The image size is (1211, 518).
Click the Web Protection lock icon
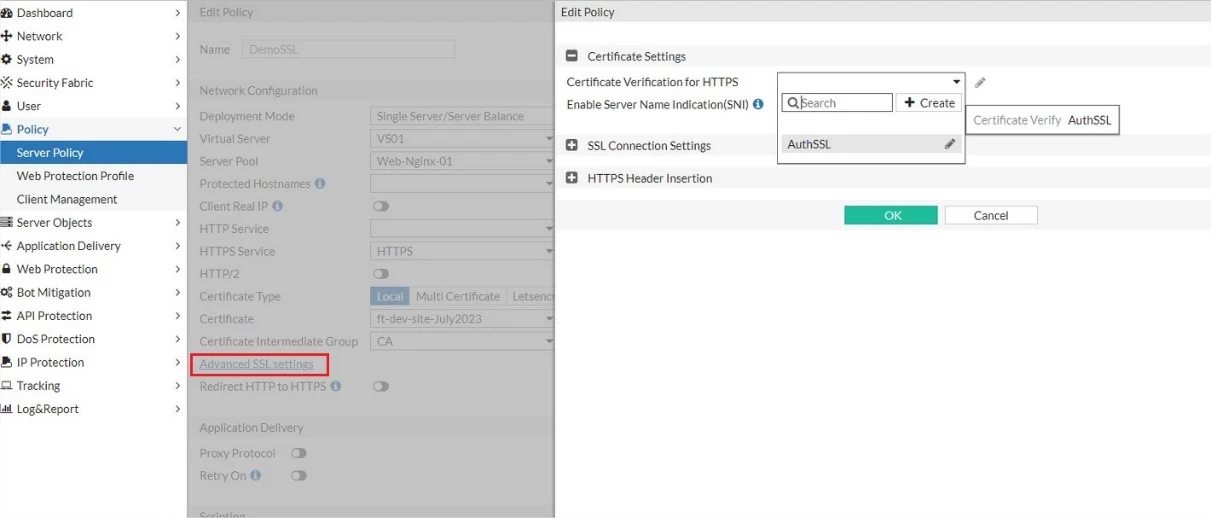(7, 269)
